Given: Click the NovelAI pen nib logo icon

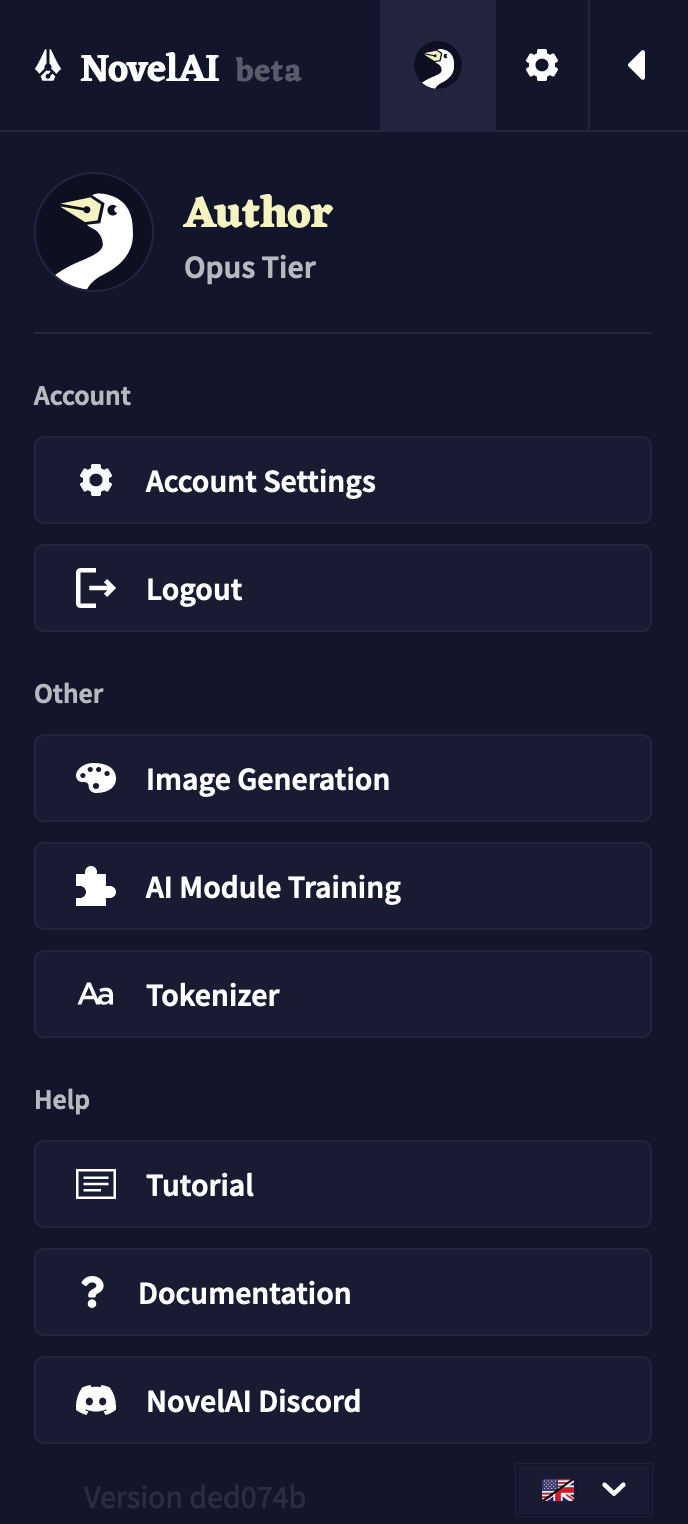Looking at the screenshot, I should (48, 67).
